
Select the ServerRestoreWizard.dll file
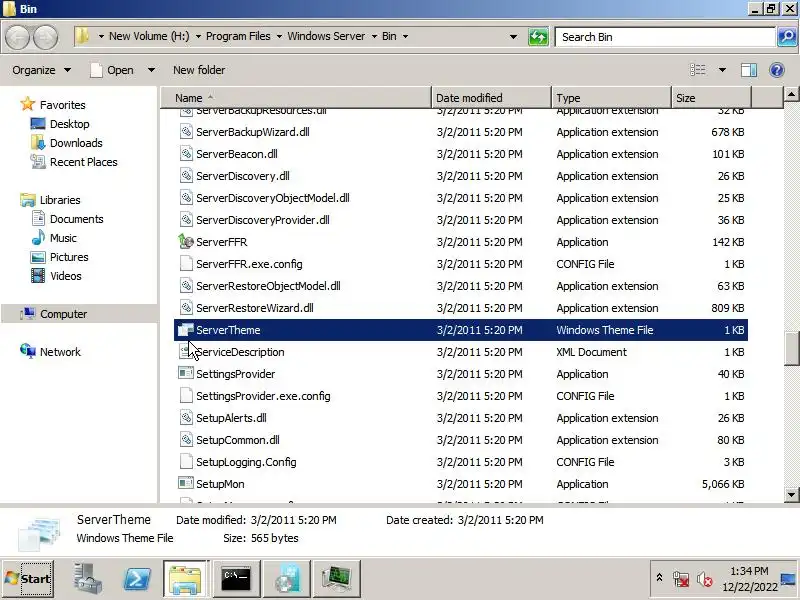(461, 308)
